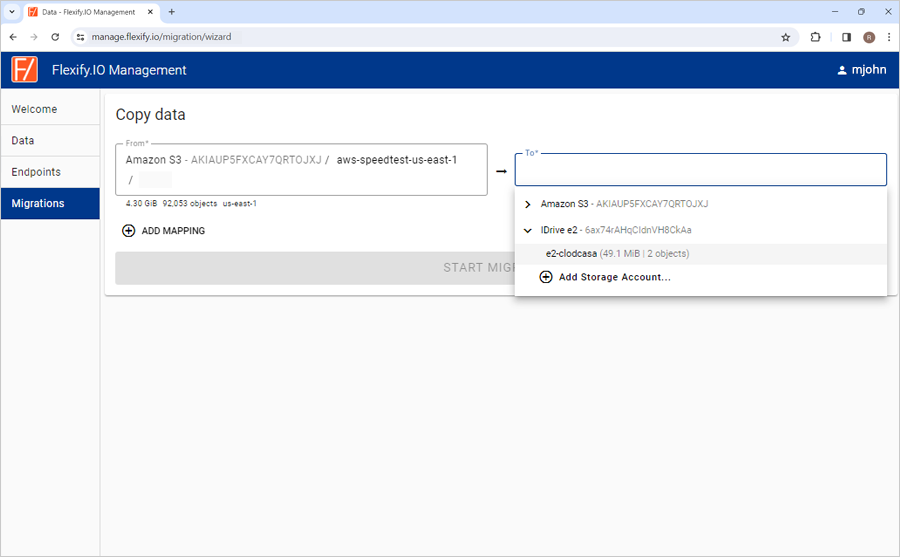Click the 92,053 objects count

[x=189, y=204]
